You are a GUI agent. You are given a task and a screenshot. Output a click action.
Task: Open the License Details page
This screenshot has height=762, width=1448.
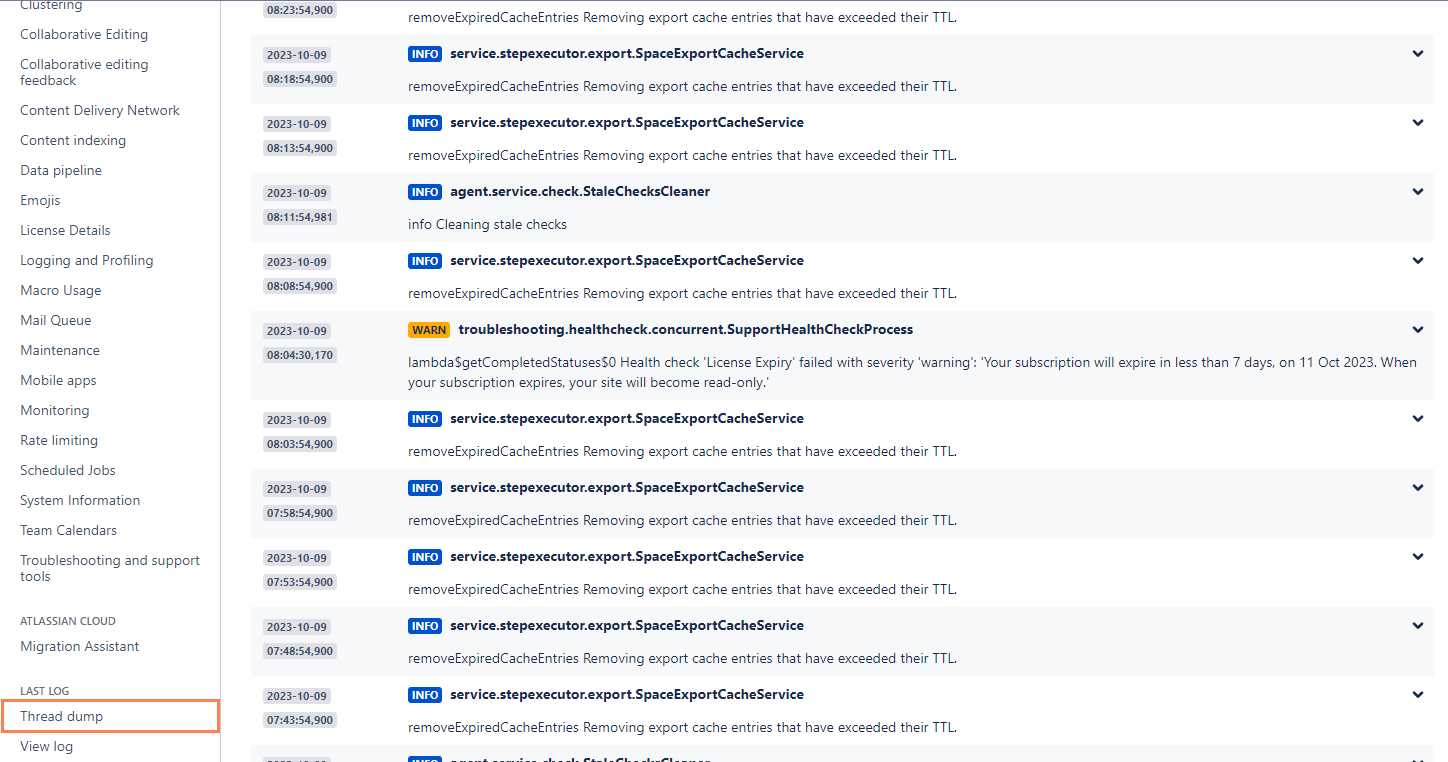[x=65, y=230]
